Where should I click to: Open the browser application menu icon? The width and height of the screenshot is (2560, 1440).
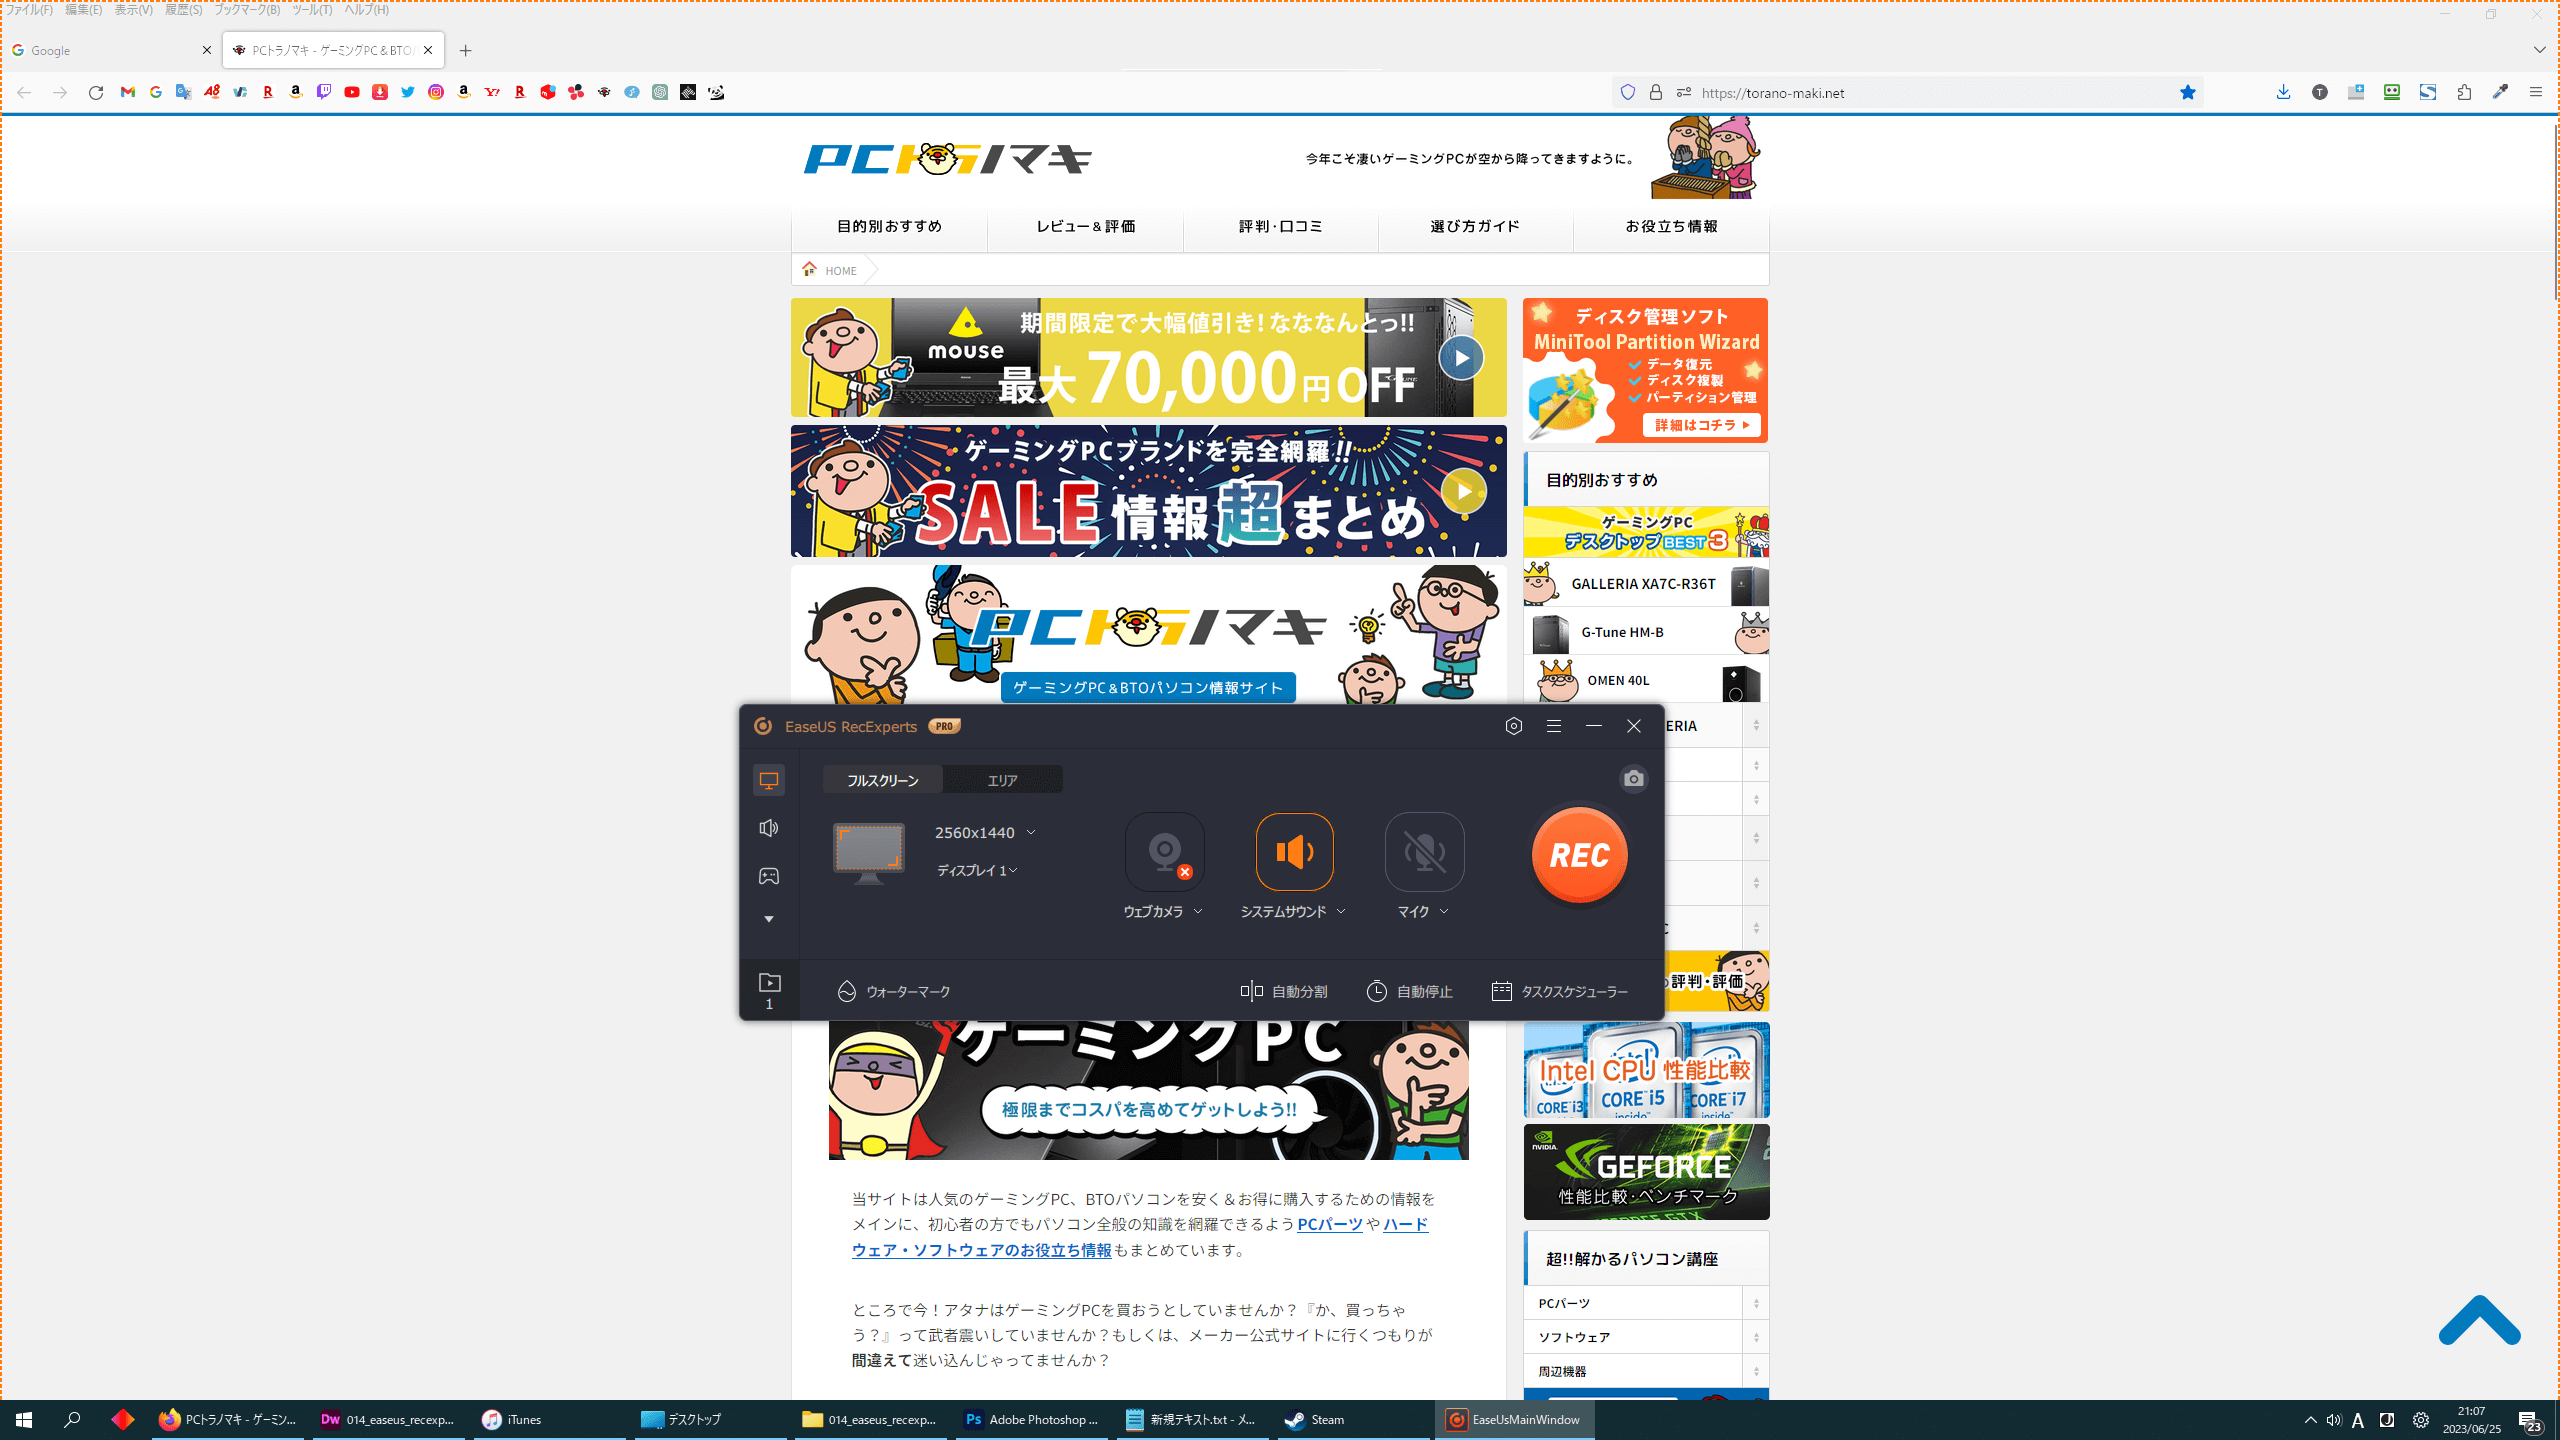(2535, 92)
